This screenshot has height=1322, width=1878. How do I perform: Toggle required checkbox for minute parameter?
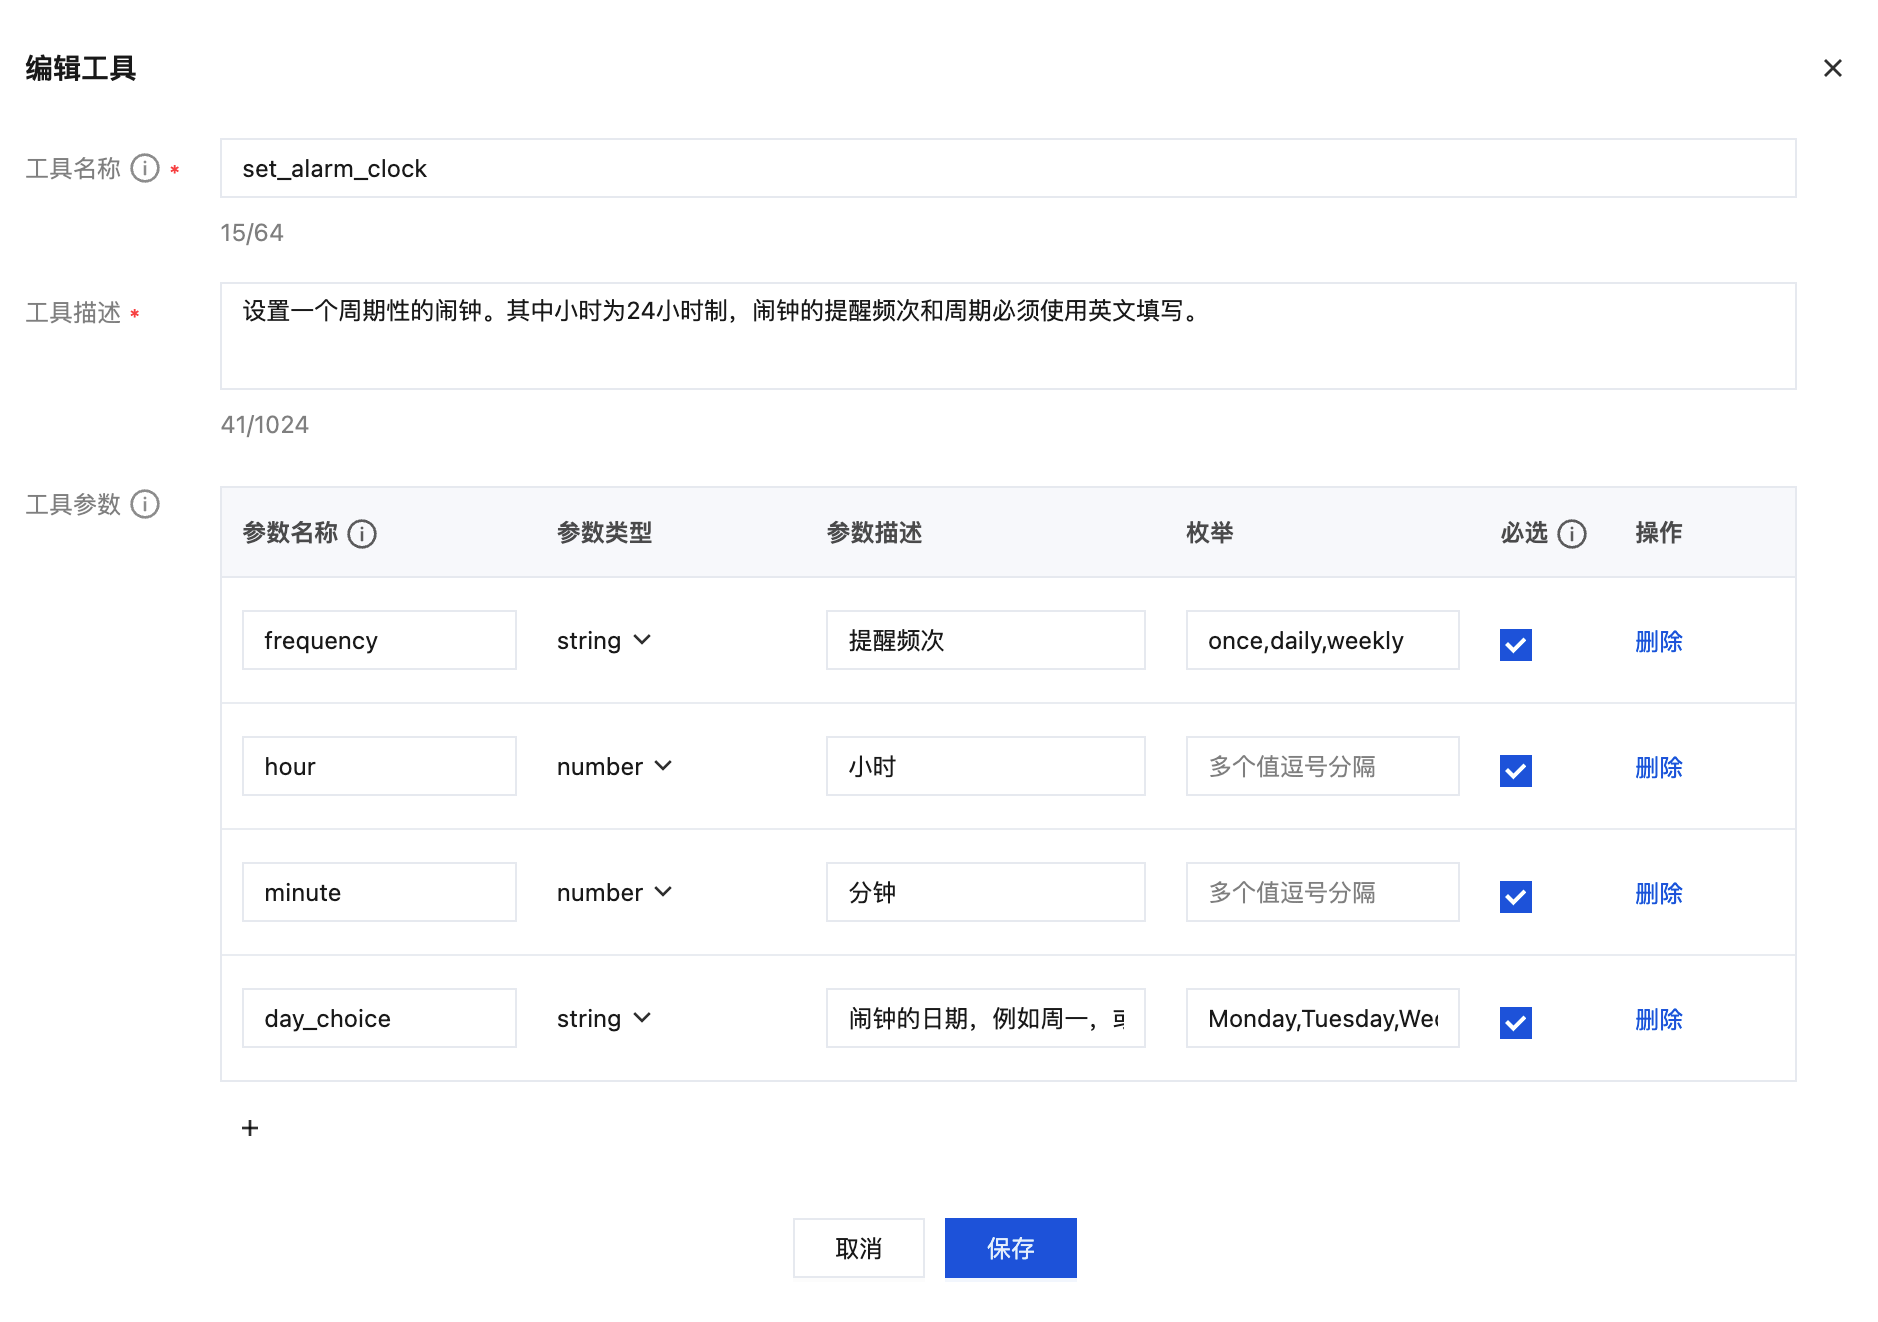(x=1515, y=896)
